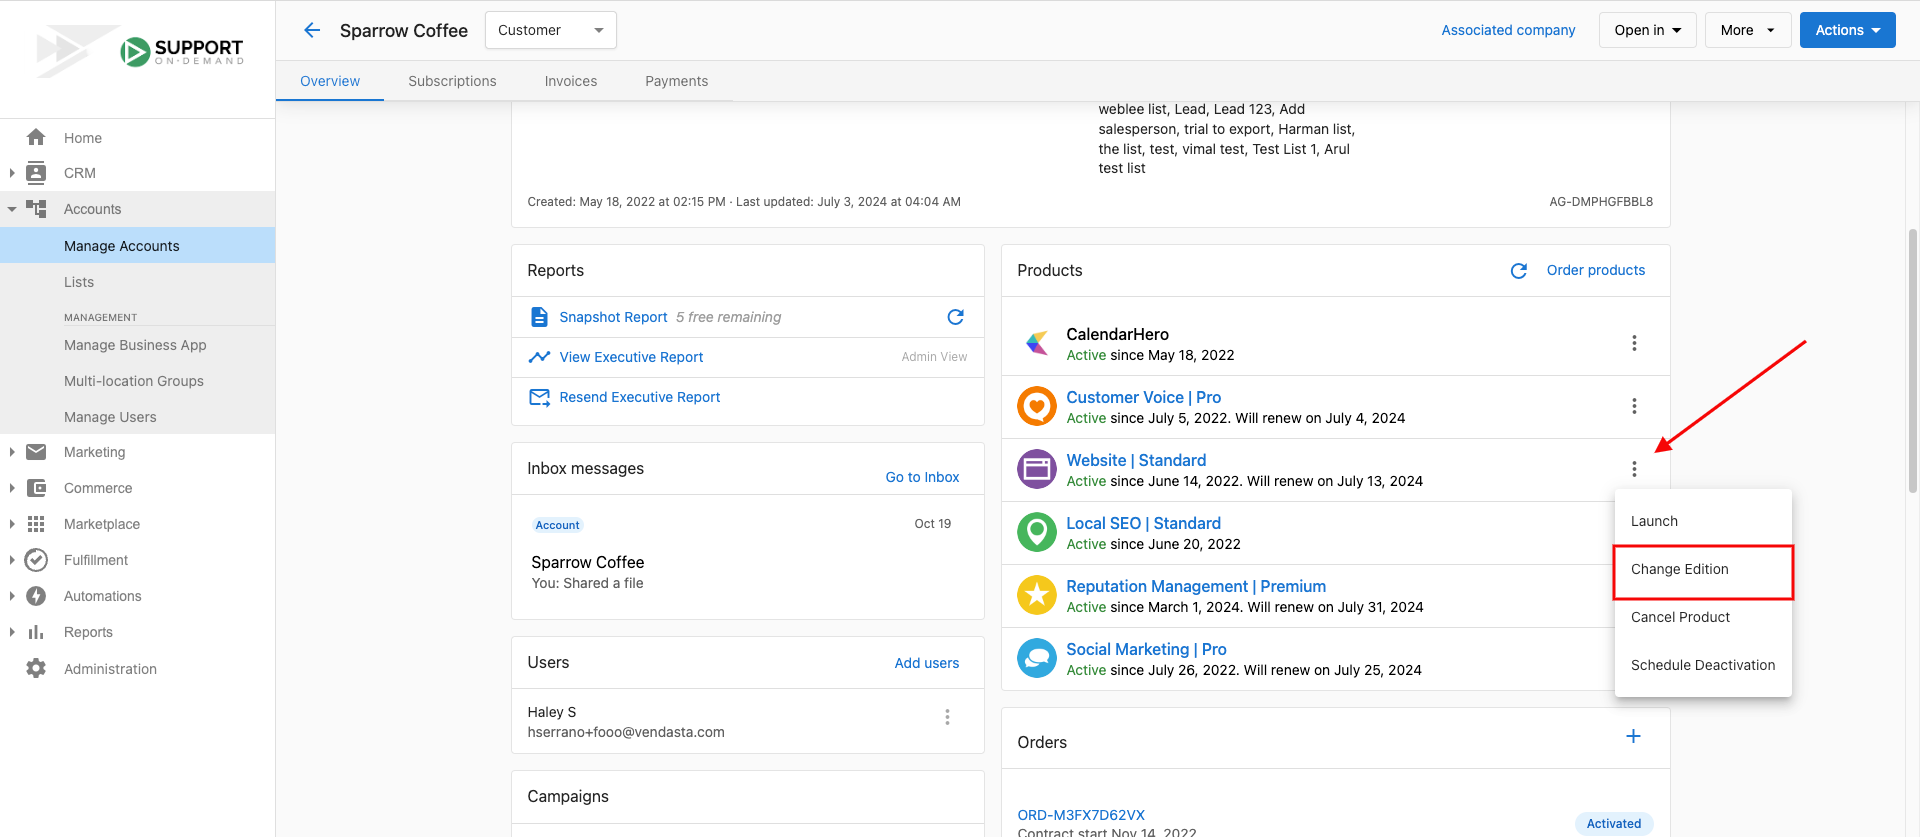Click the Add users link

[927, 663]
